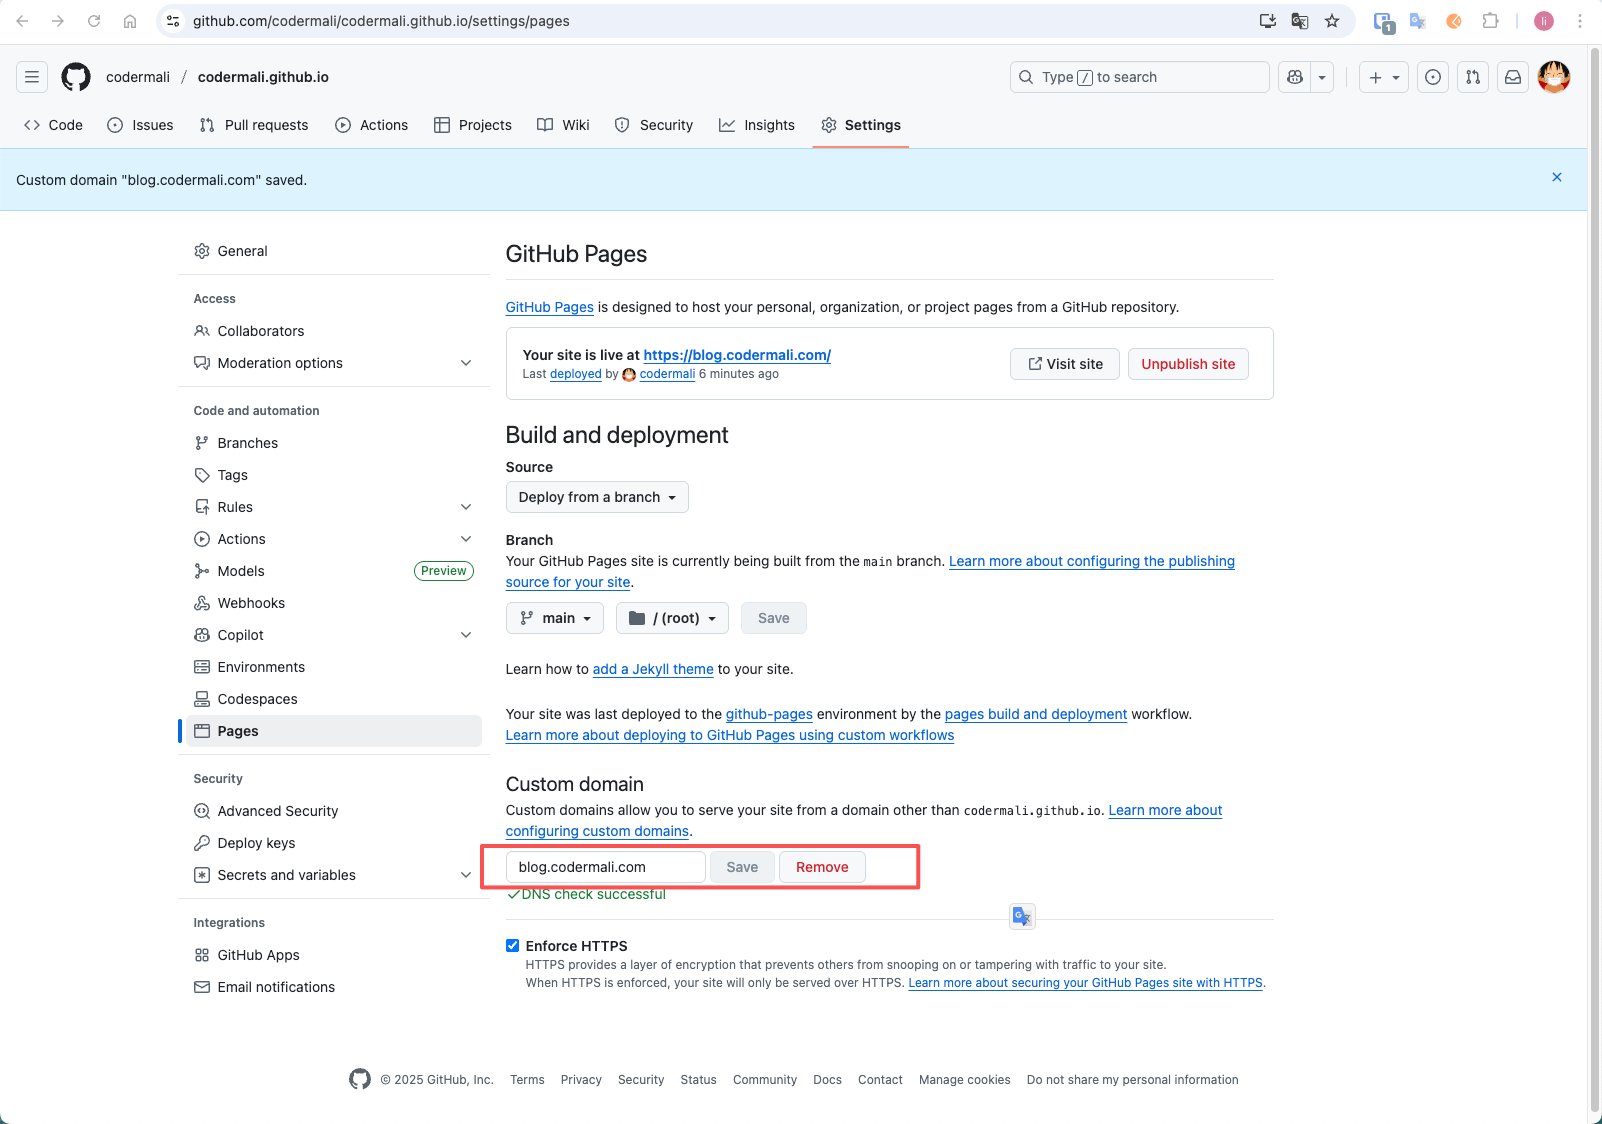Open the Copilot chat icon in the header
This screenshot has width=1602, height=1124.
point(1295,77)
